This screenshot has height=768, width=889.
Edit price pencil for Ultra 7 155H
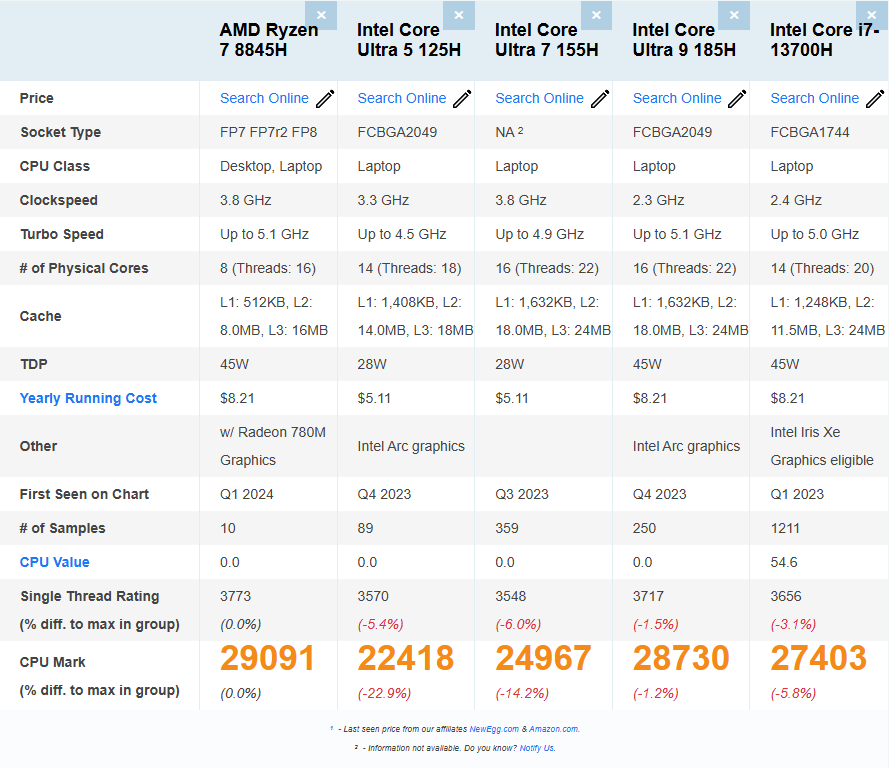point(600,99)
